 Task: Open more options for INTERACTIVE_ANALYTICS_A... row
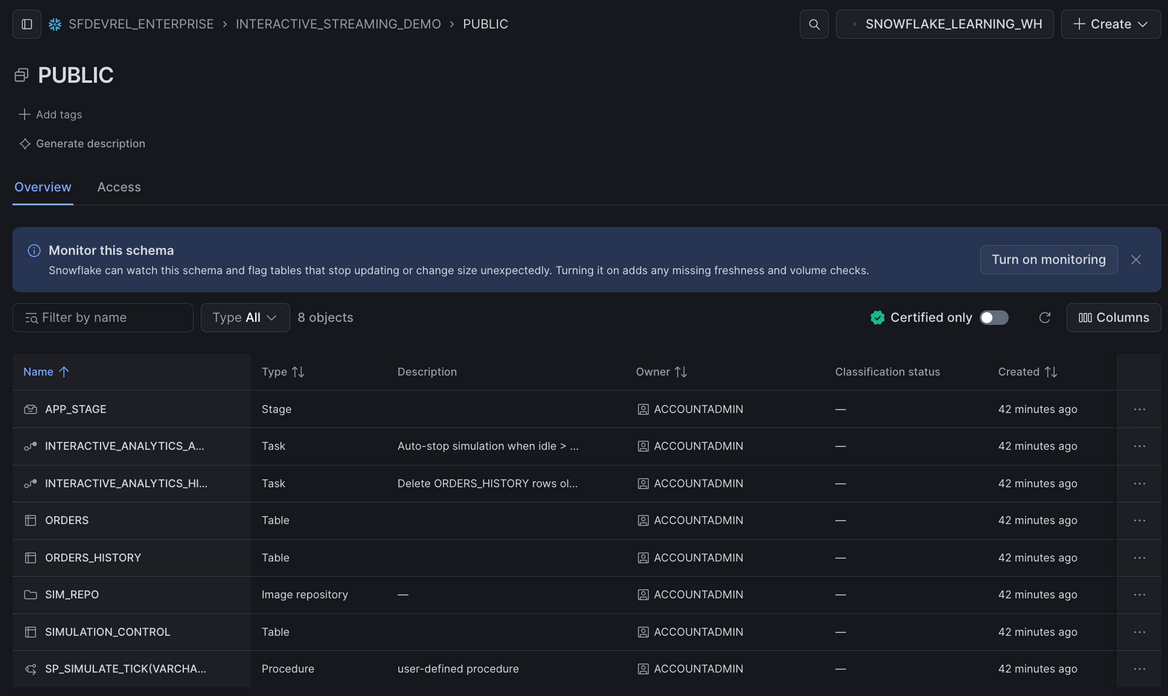click(x=1139, y=446)
